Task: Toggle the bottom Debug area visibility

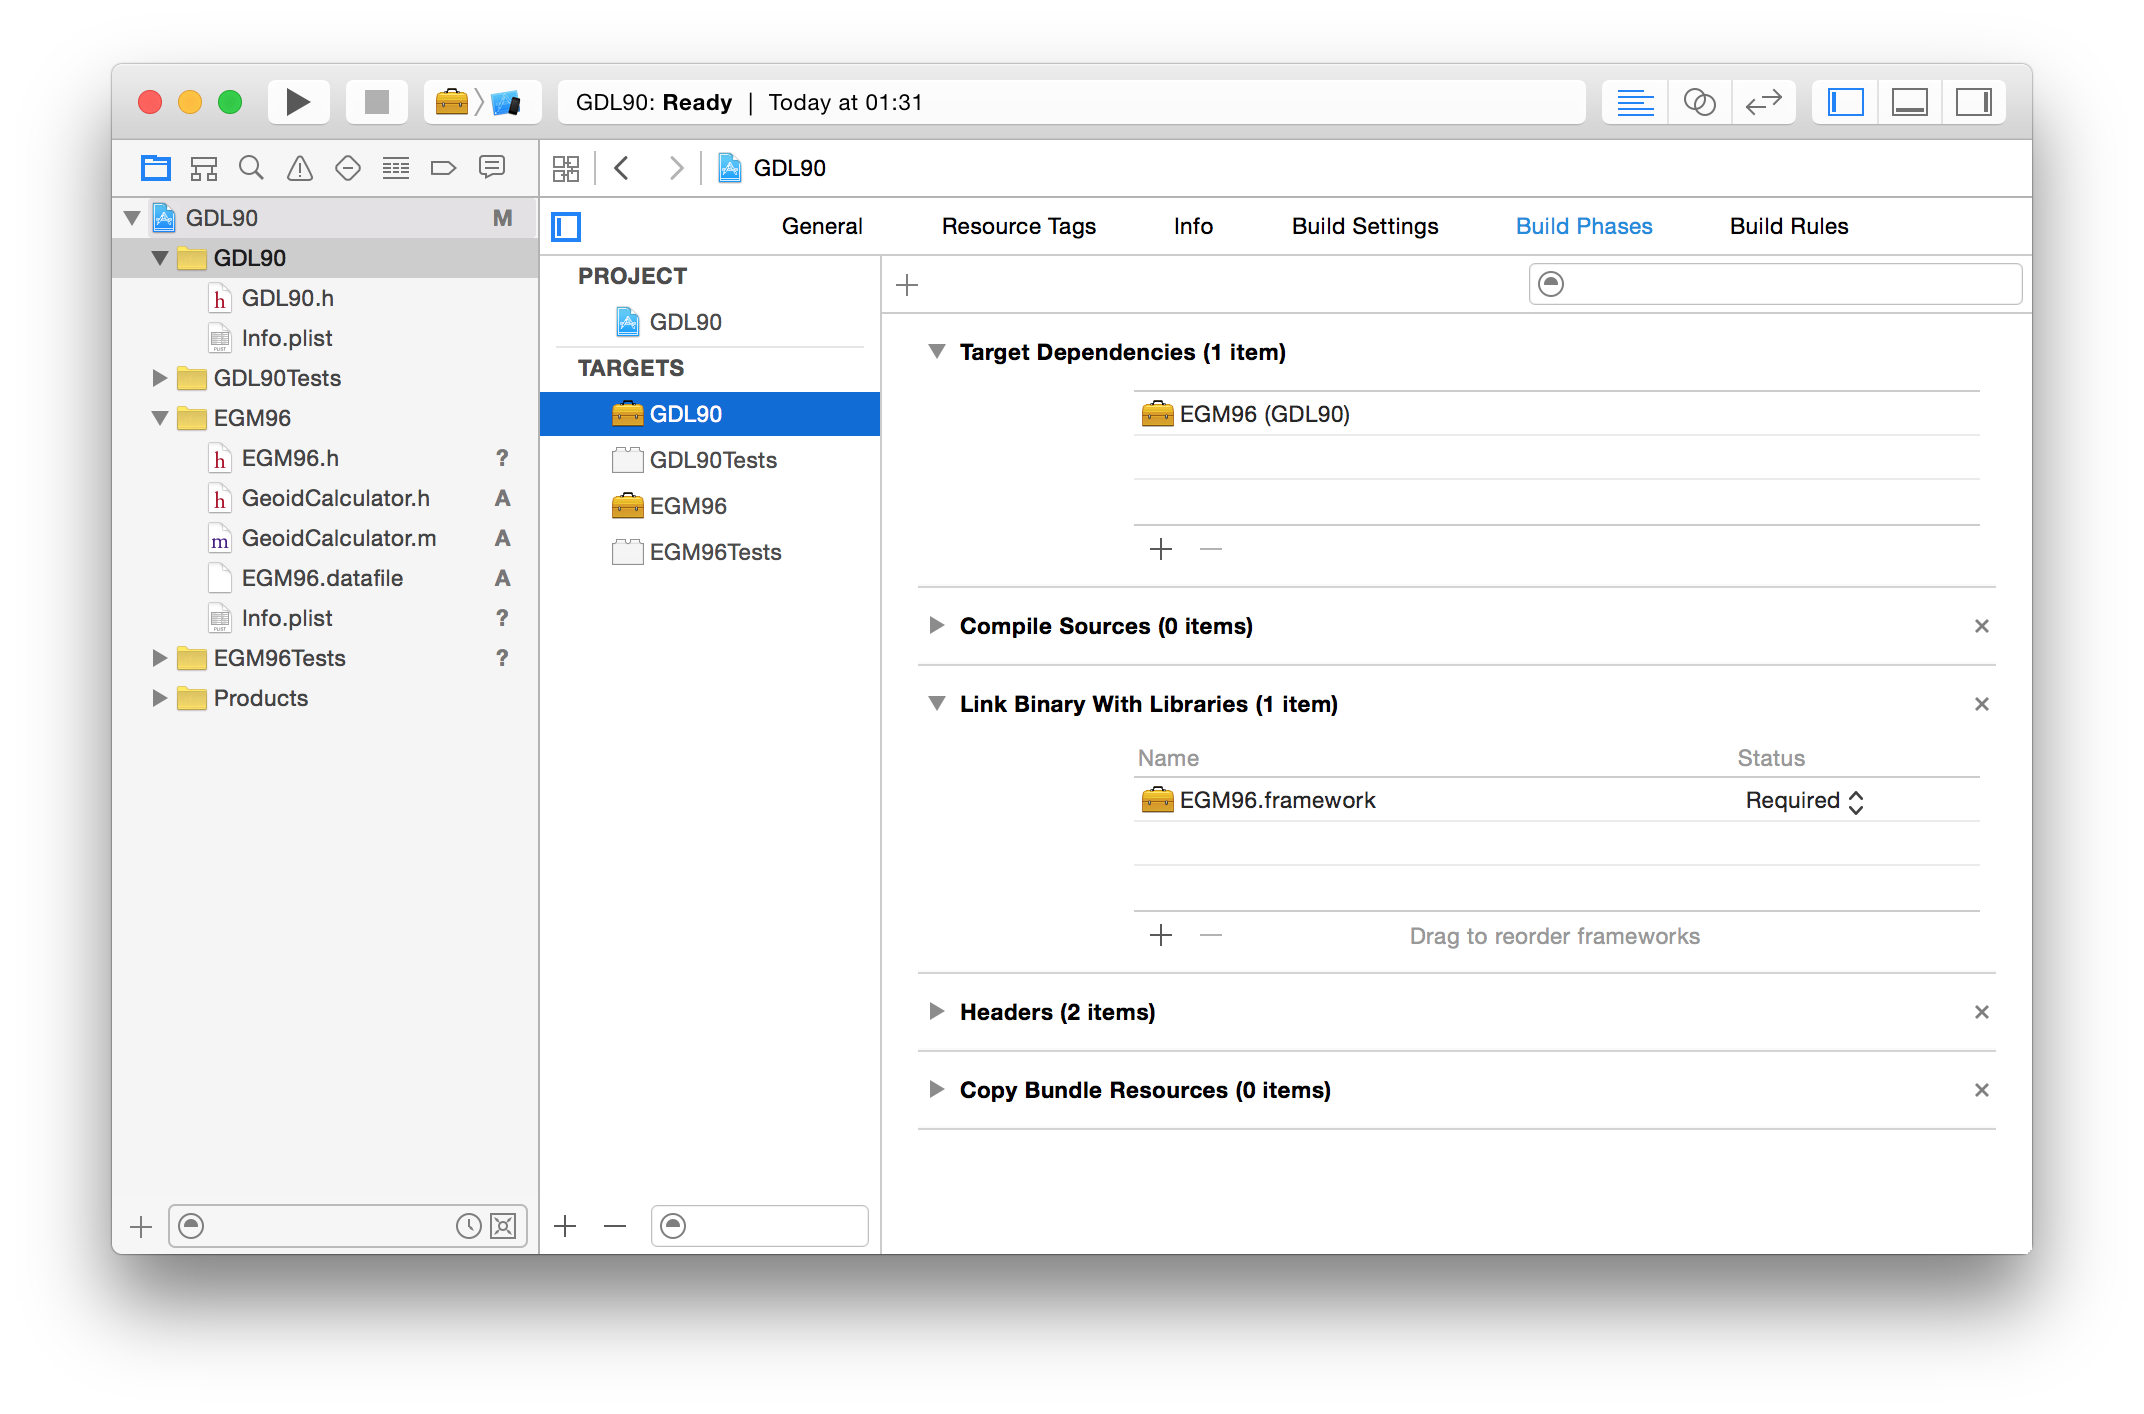Action: click(1909, 102)
